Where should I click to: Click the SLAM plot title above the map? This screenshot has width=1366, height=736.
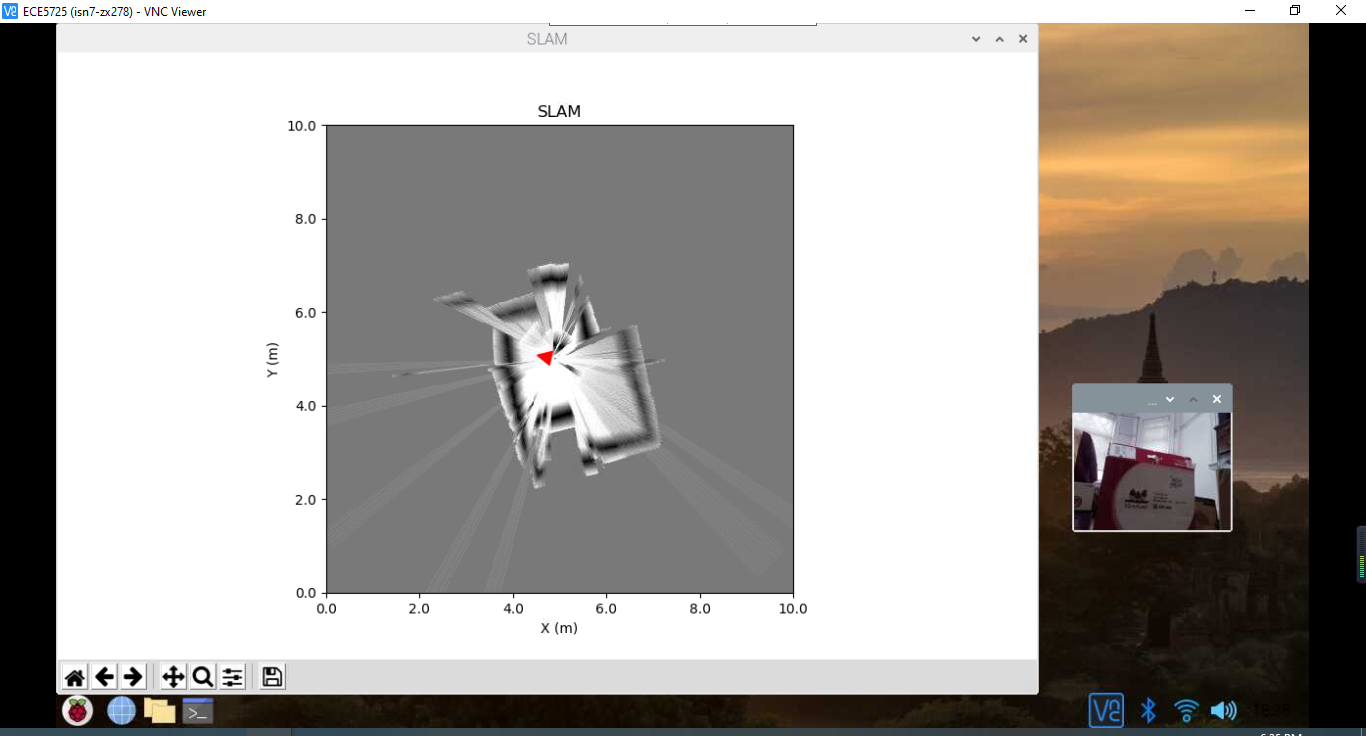click(x=559, y=111)
